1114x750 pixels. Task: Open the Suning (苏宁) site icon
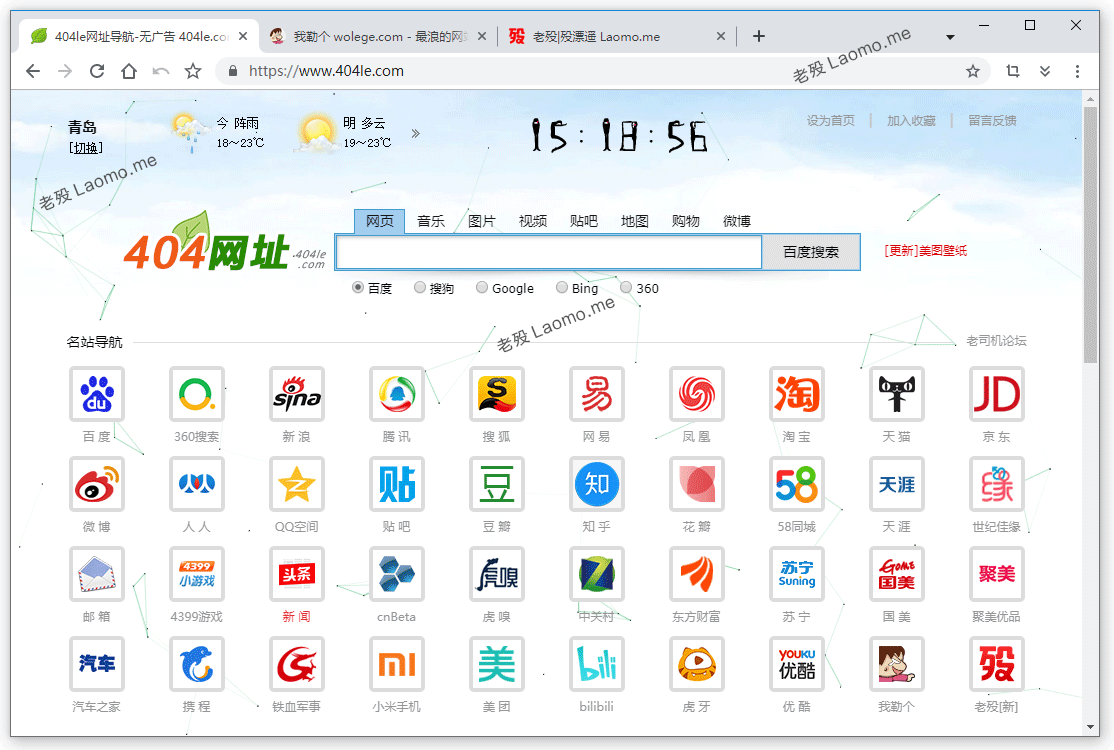(x=796, y=575)
